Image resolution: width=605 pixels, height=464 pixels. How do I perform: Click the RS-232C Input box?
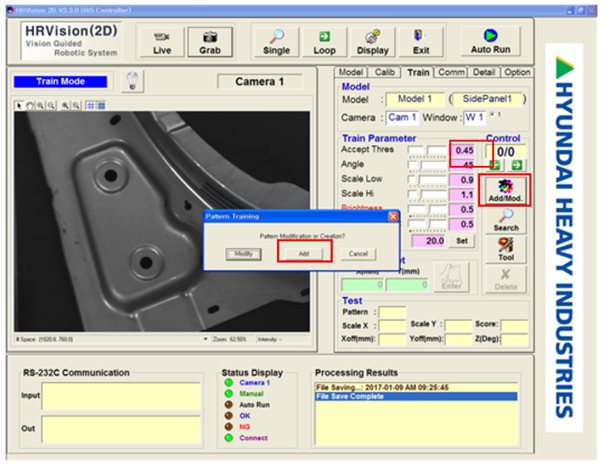tap(122, 396)
